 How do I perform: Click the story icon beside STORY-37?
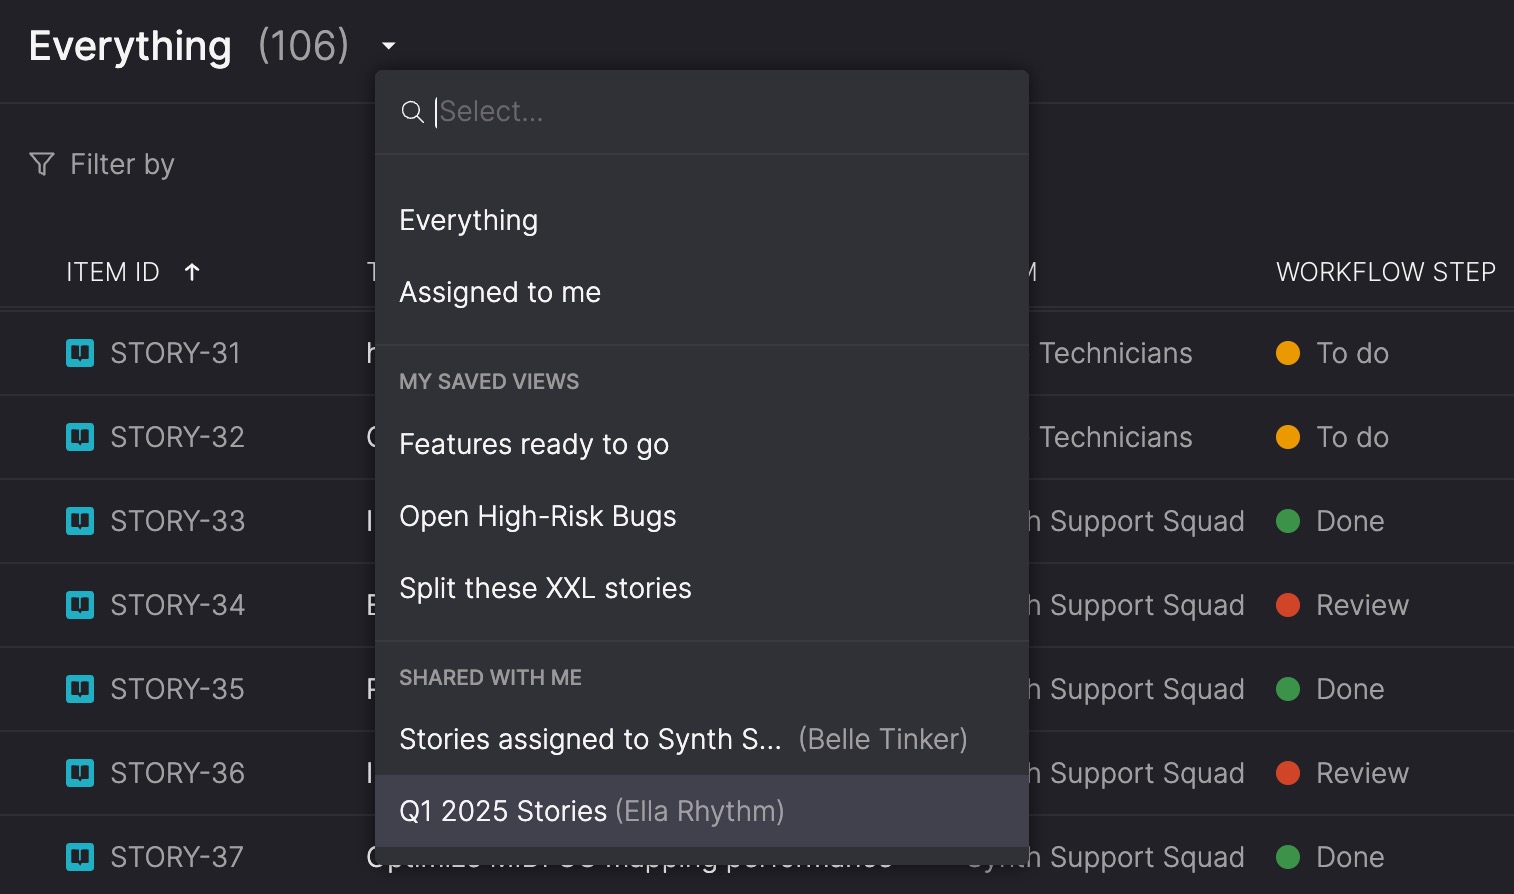coord(80,857)
